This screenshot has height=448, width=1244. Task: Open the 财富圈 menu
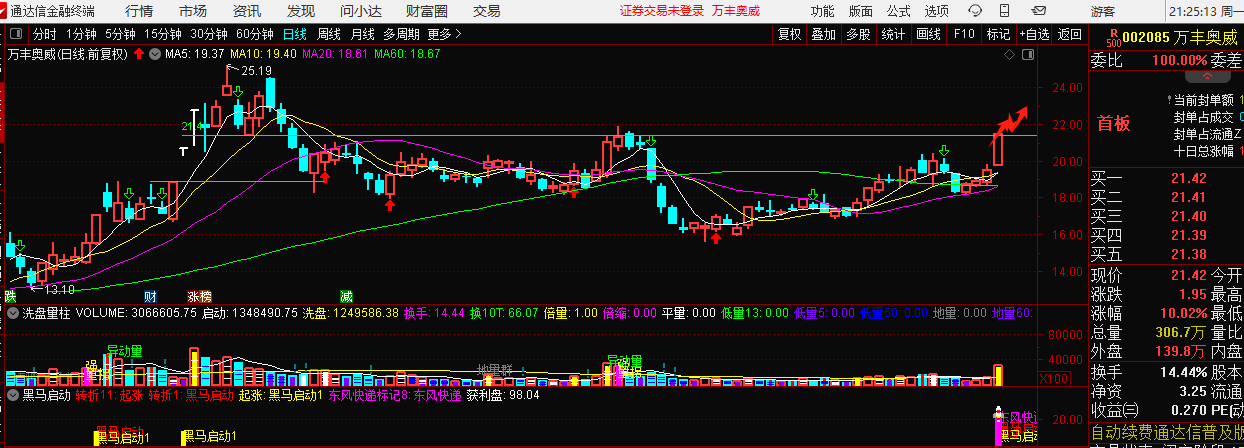[428, 11]
